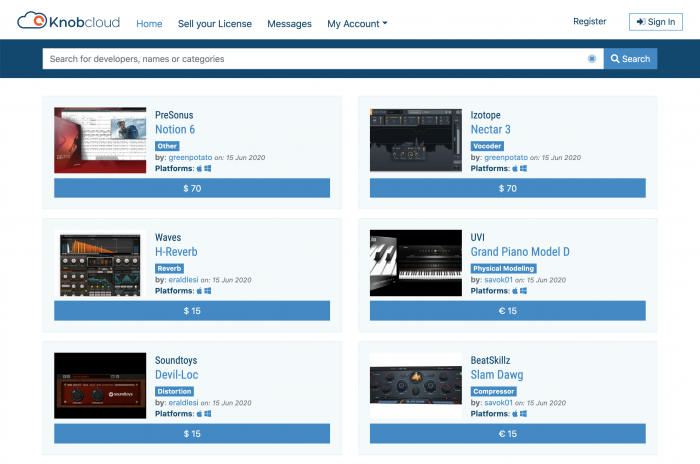The image size is (700, 464).
Task: Click the Apple platform icon for Notion 6
Action: pyautogui.click(x=199, y=168)
